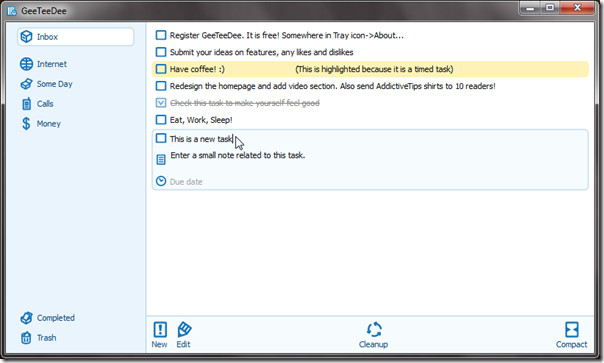Open the Some Day list
This screenshot has width=604, height=363.
click(54, 84)
